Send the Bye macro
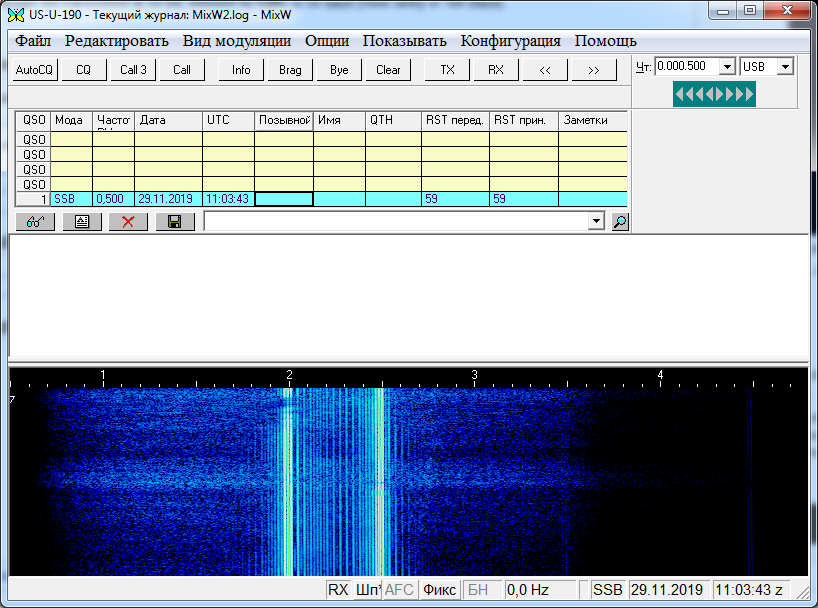This screenshot has height=608, width=818. [x=339, y=70]
